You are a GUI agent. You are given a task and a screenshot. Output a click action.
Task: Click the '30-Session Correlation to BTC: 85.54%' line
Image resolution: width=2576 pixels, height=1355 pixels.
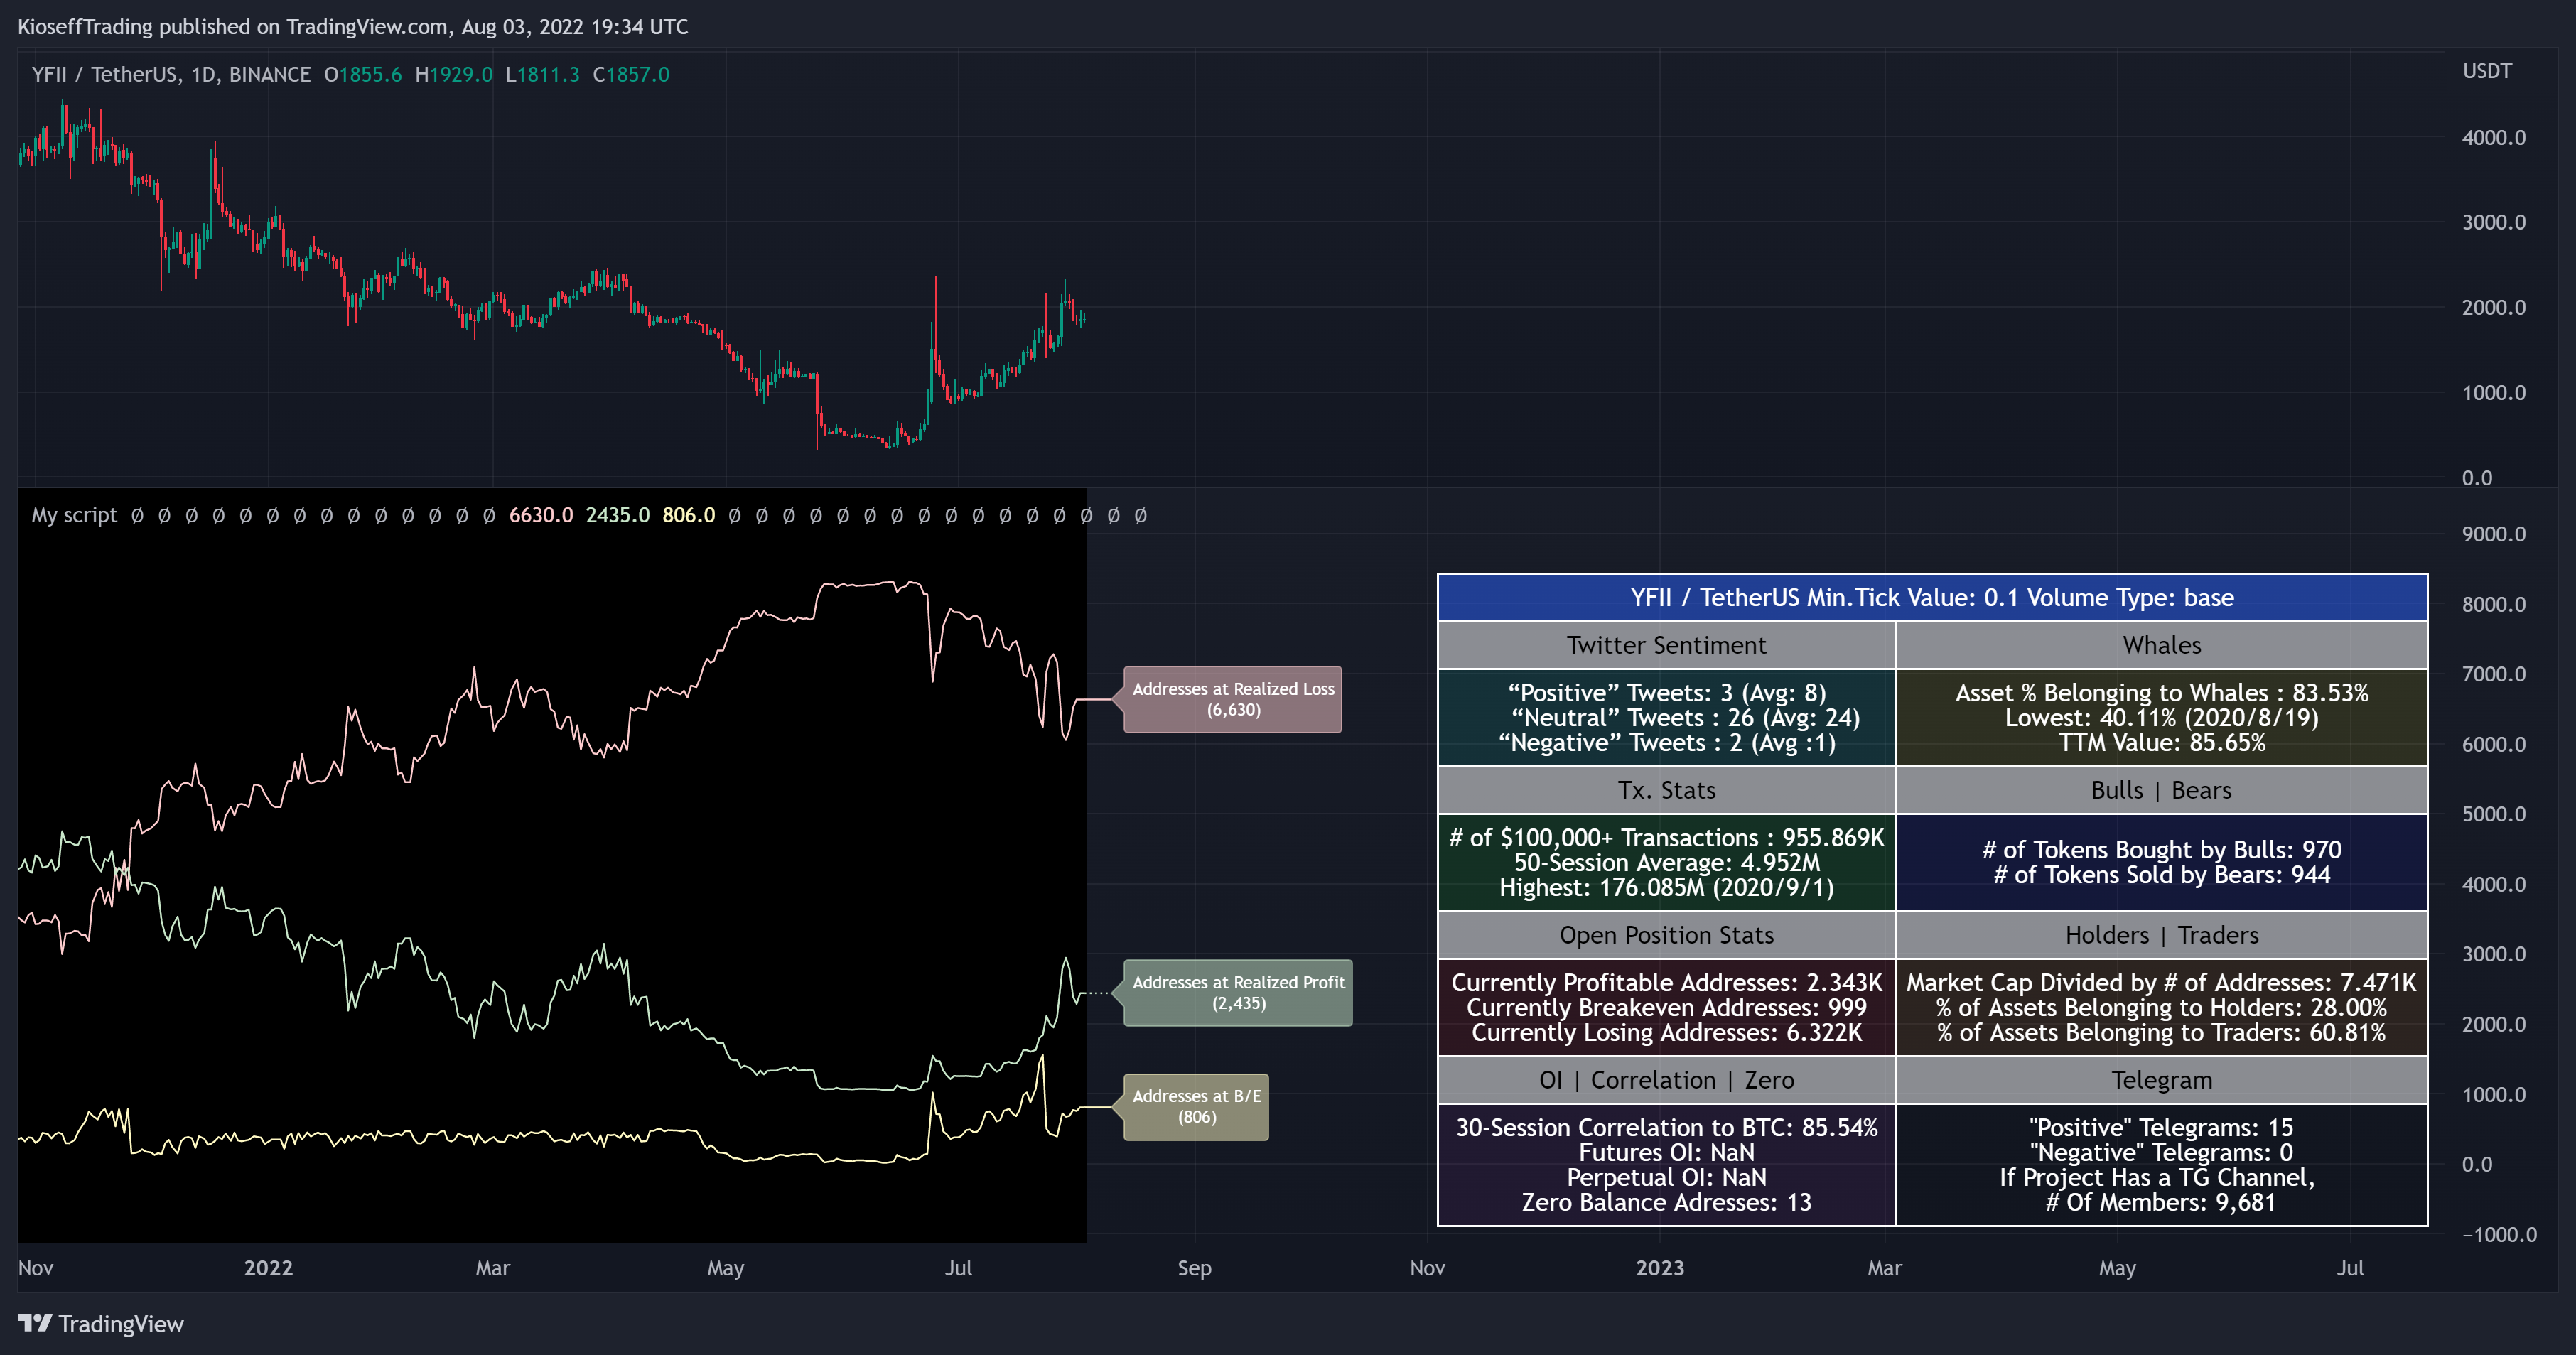[x=1666, y=1128]
